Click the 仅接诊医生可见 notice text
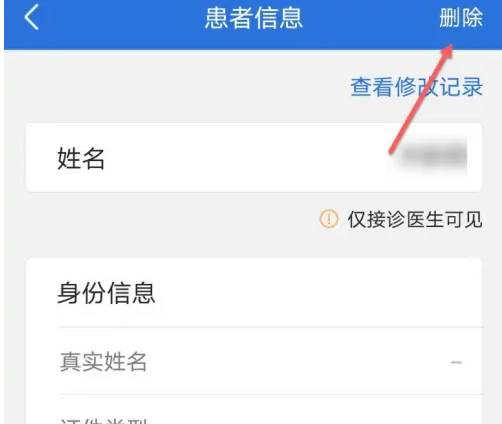The image size is (502, 424). (415, 219)
